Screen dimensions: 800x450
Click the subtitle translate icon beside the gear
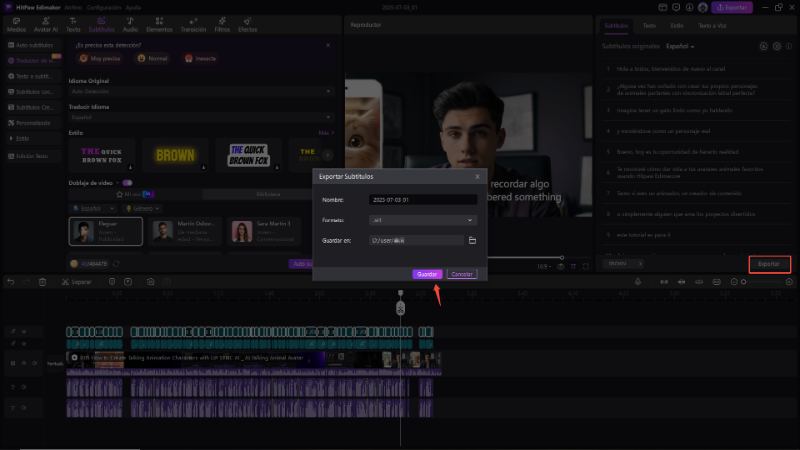click(x=763, y=46)
